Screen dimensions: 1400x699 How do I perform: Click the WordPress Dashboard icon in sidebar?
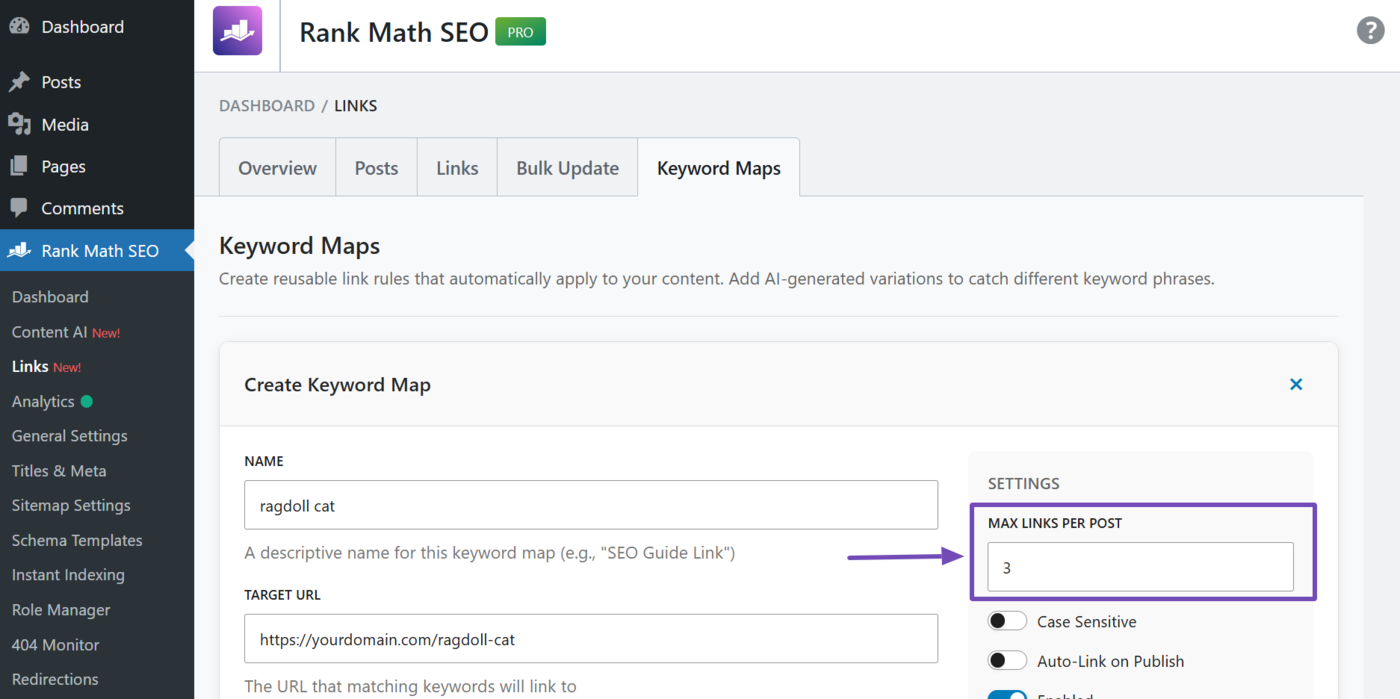point(19,26)
